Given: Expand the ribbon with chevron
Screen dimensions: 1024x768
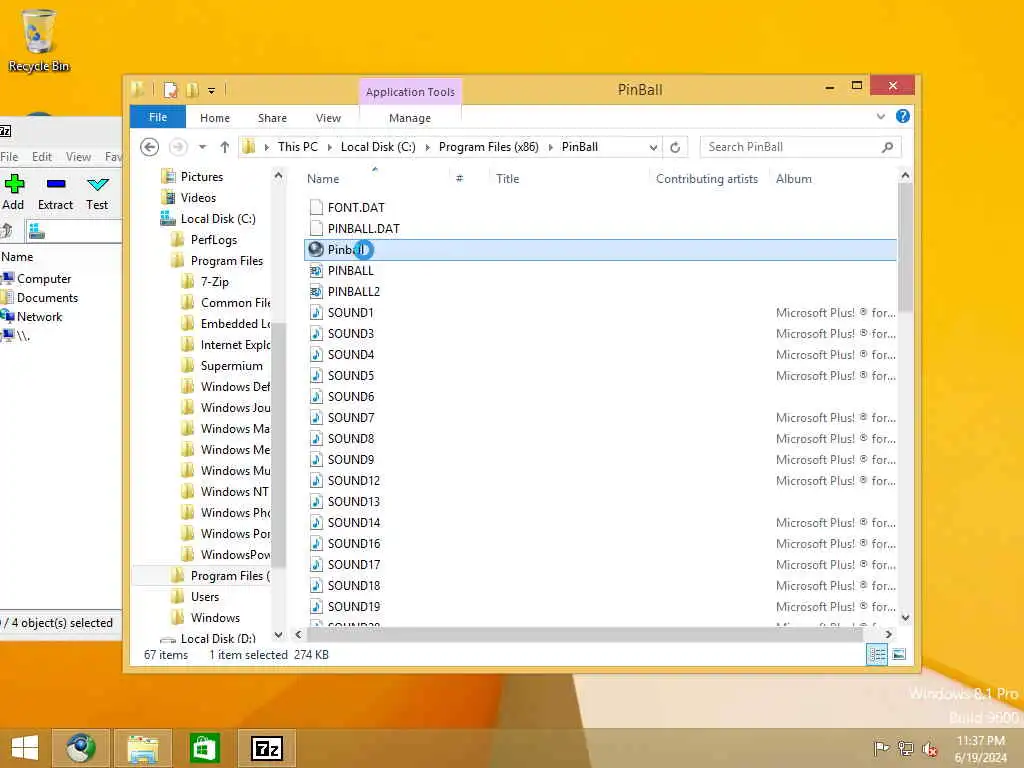Looking at the screenshot, I should [x=880, y=116].
